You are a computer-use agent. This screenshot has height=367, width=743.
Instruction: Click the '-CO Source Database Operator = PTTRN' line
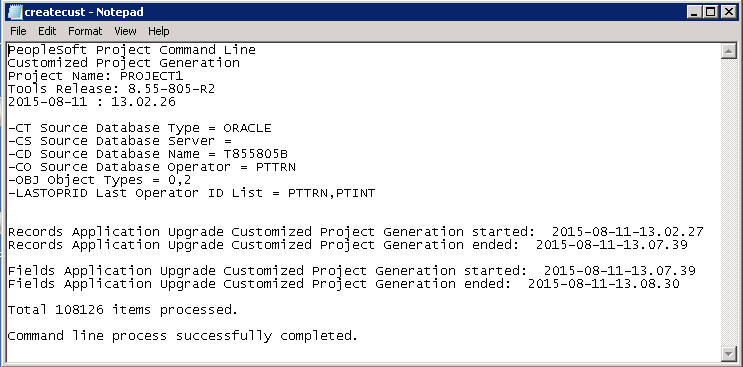[152, 167]
